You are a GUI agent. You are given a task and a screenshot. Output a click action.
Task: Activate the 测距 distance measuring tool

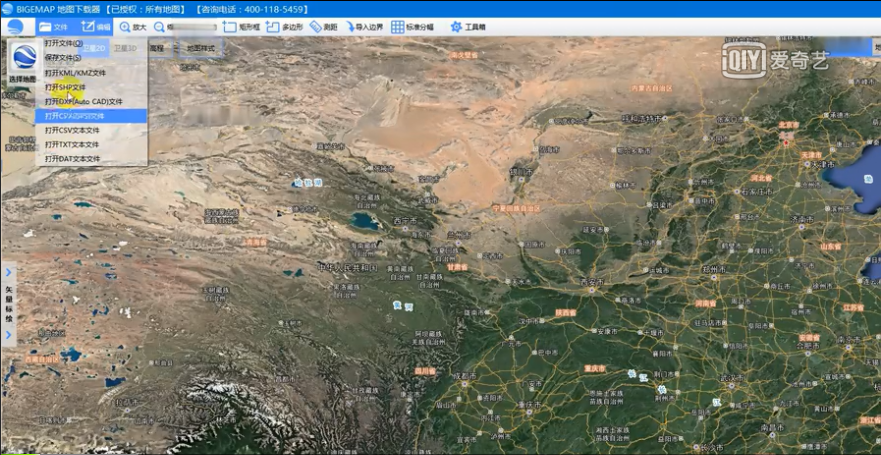point(324,27)
